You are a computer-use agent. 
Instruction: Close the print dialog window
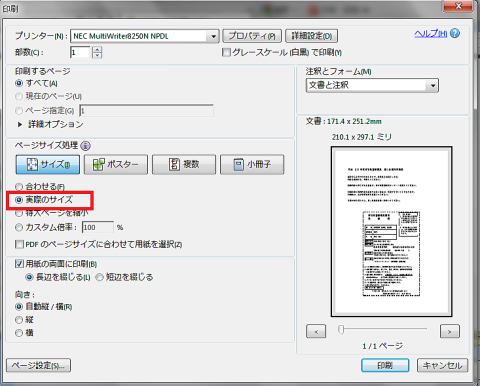459,5
